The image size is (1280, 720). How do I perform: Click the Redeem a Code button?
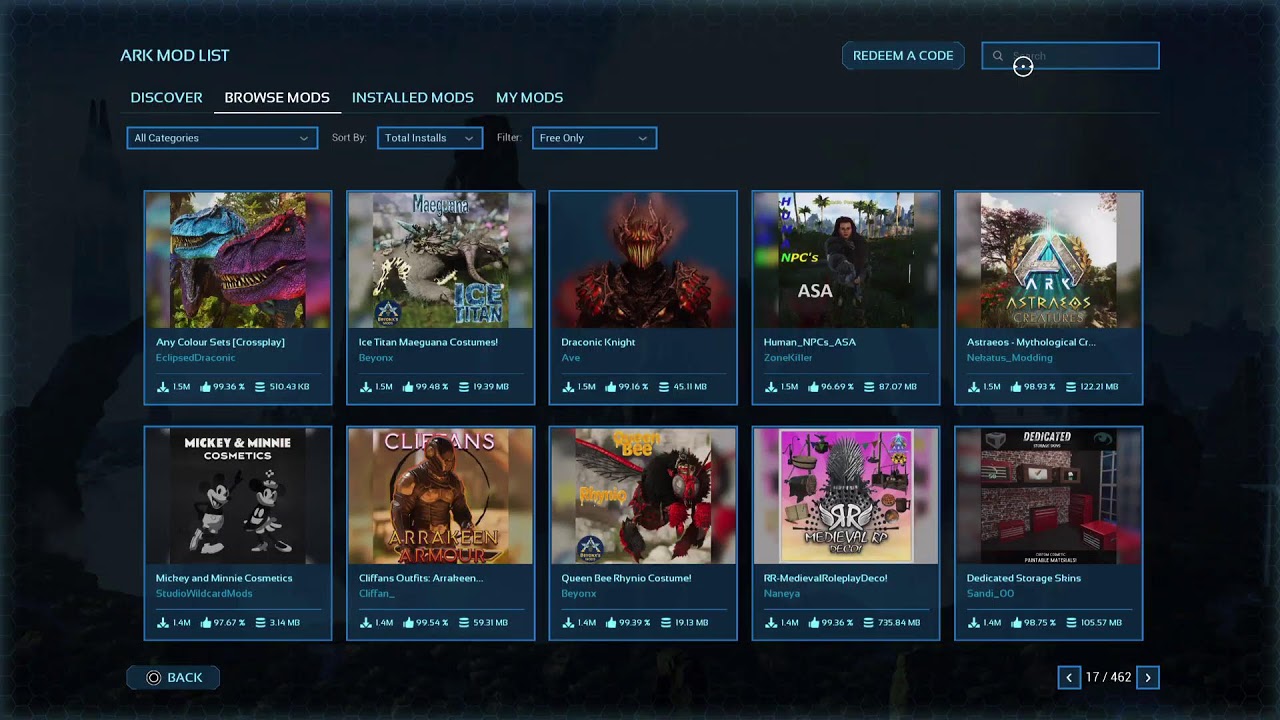(x=903, y=56)
